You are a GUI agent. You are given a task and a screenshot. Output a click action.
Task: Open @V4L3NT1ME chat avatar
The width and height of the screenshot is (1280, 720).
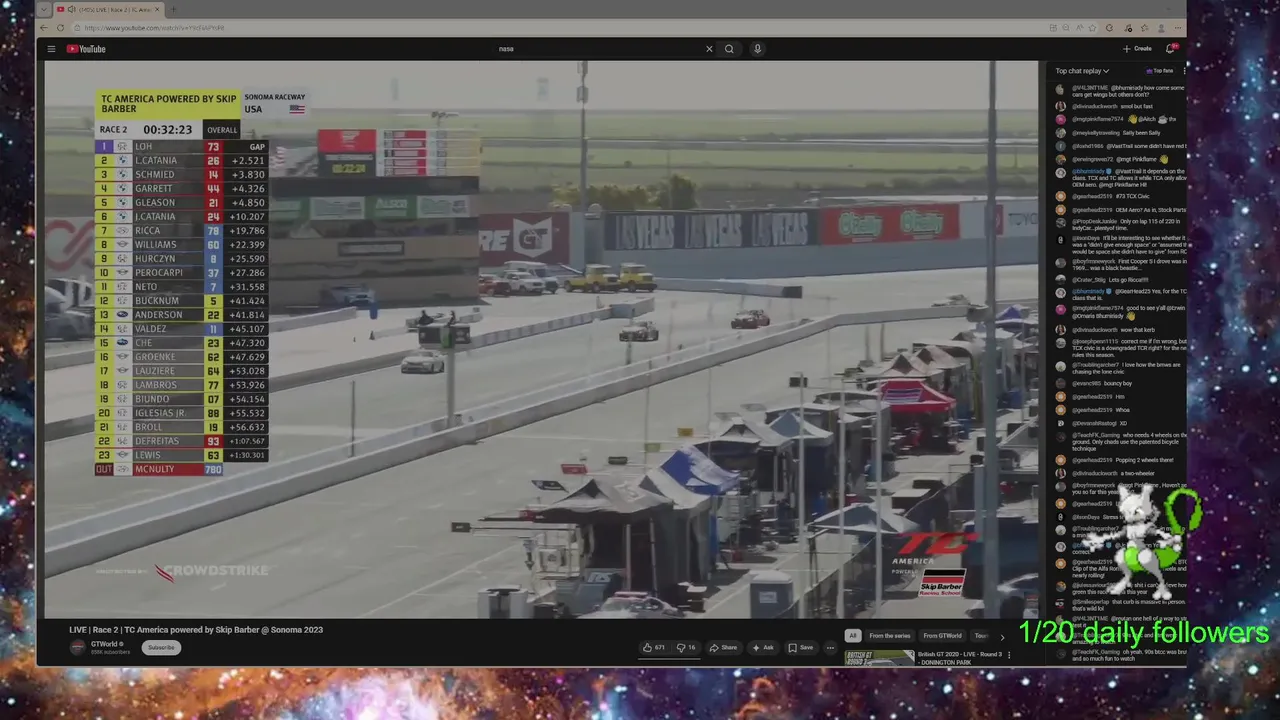[1061, 90]
